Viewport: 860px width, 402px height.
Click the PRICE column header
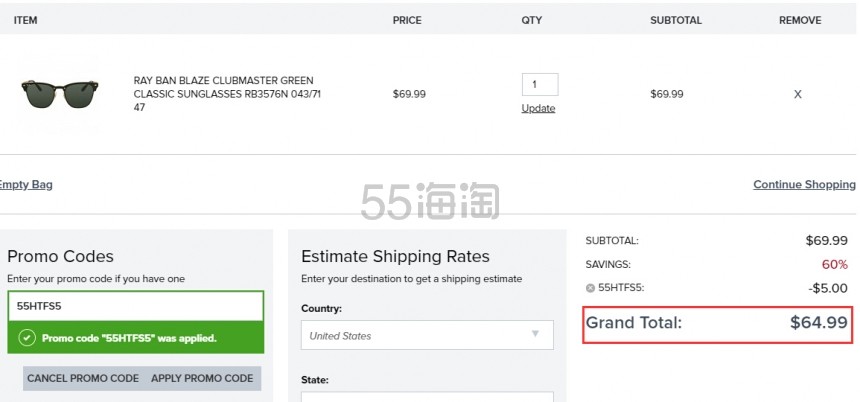coord(407,20)
